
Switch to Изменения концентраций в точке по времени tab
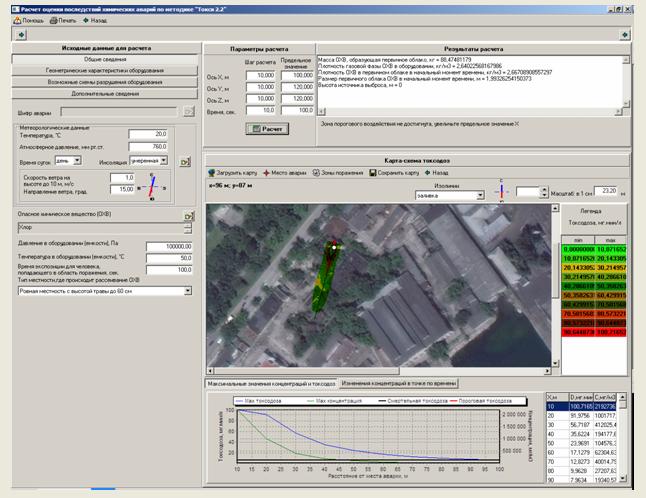(399, 384)
